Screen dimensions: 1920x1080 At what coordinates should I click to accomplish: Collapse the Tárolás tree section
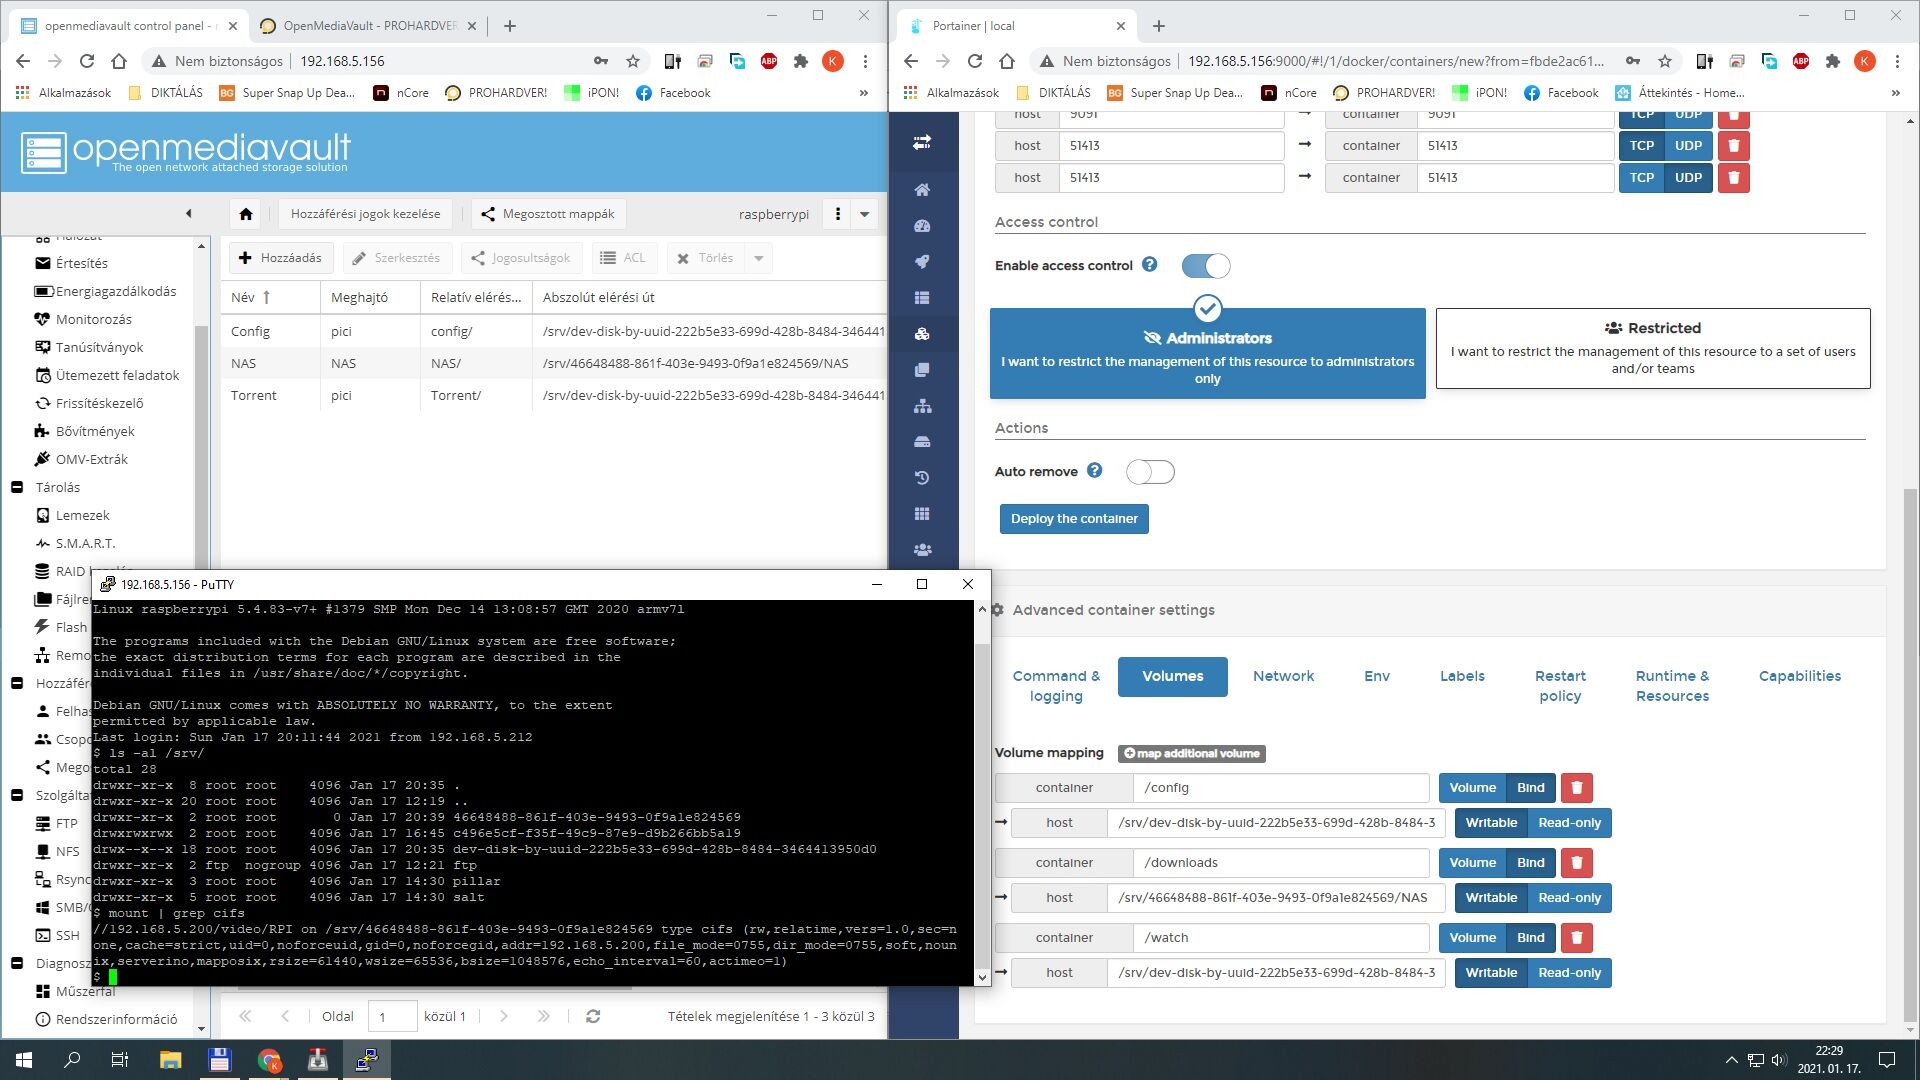[x=17, y=487]
